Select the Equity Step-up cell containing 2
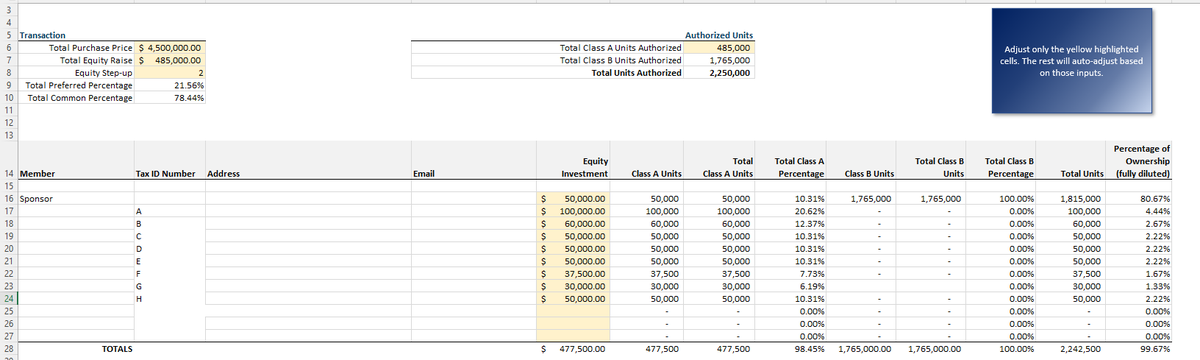Viewport: 1200px width, 360px height. coord(171,73)
